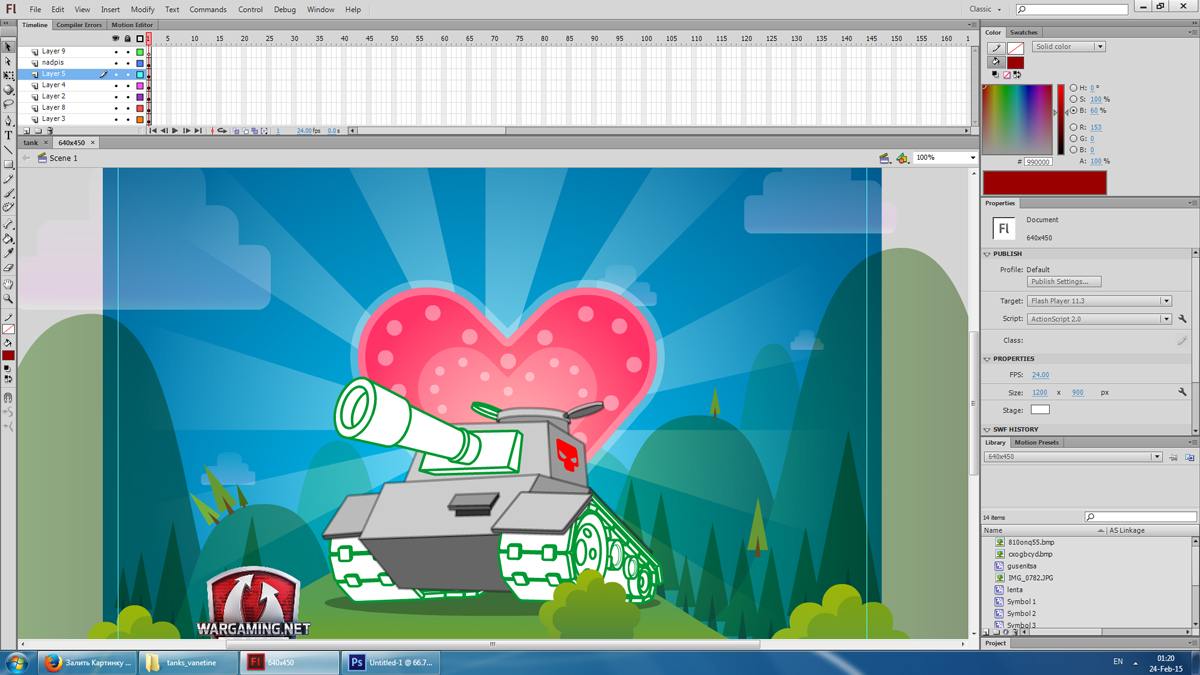Viewport: 1200px width, 675px height.
Task: Select Symbol 1 in the library
Action: point(1021,602)
